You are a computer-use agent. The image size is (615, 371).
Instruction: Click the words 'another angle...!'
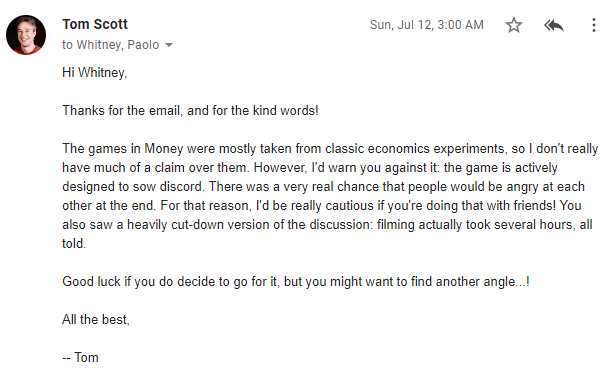click(482, 282)
